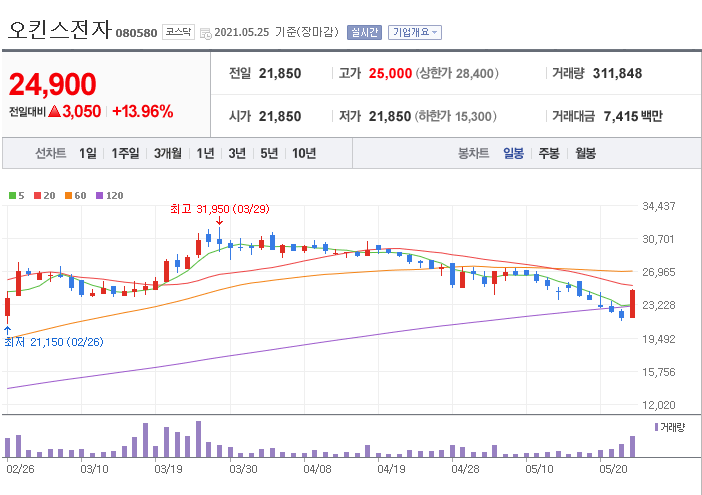The image size is (702, 495).
Task: Click the purple 120-day moving average swatch
Action: pyautogui.click(x=100, y=196)
